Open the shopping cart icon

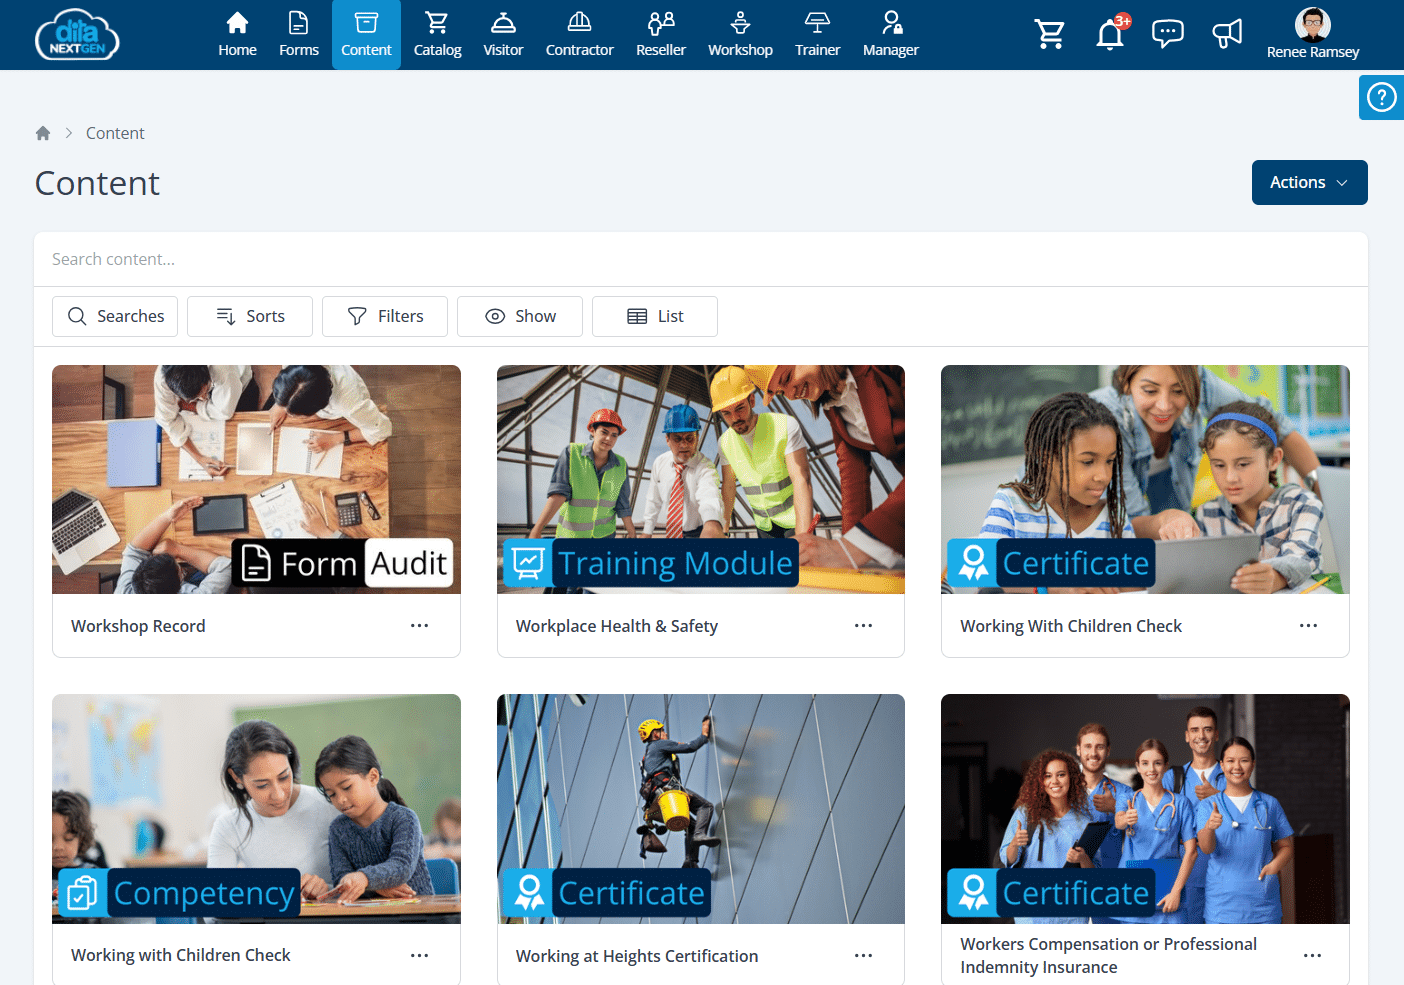pos(1049,34)
